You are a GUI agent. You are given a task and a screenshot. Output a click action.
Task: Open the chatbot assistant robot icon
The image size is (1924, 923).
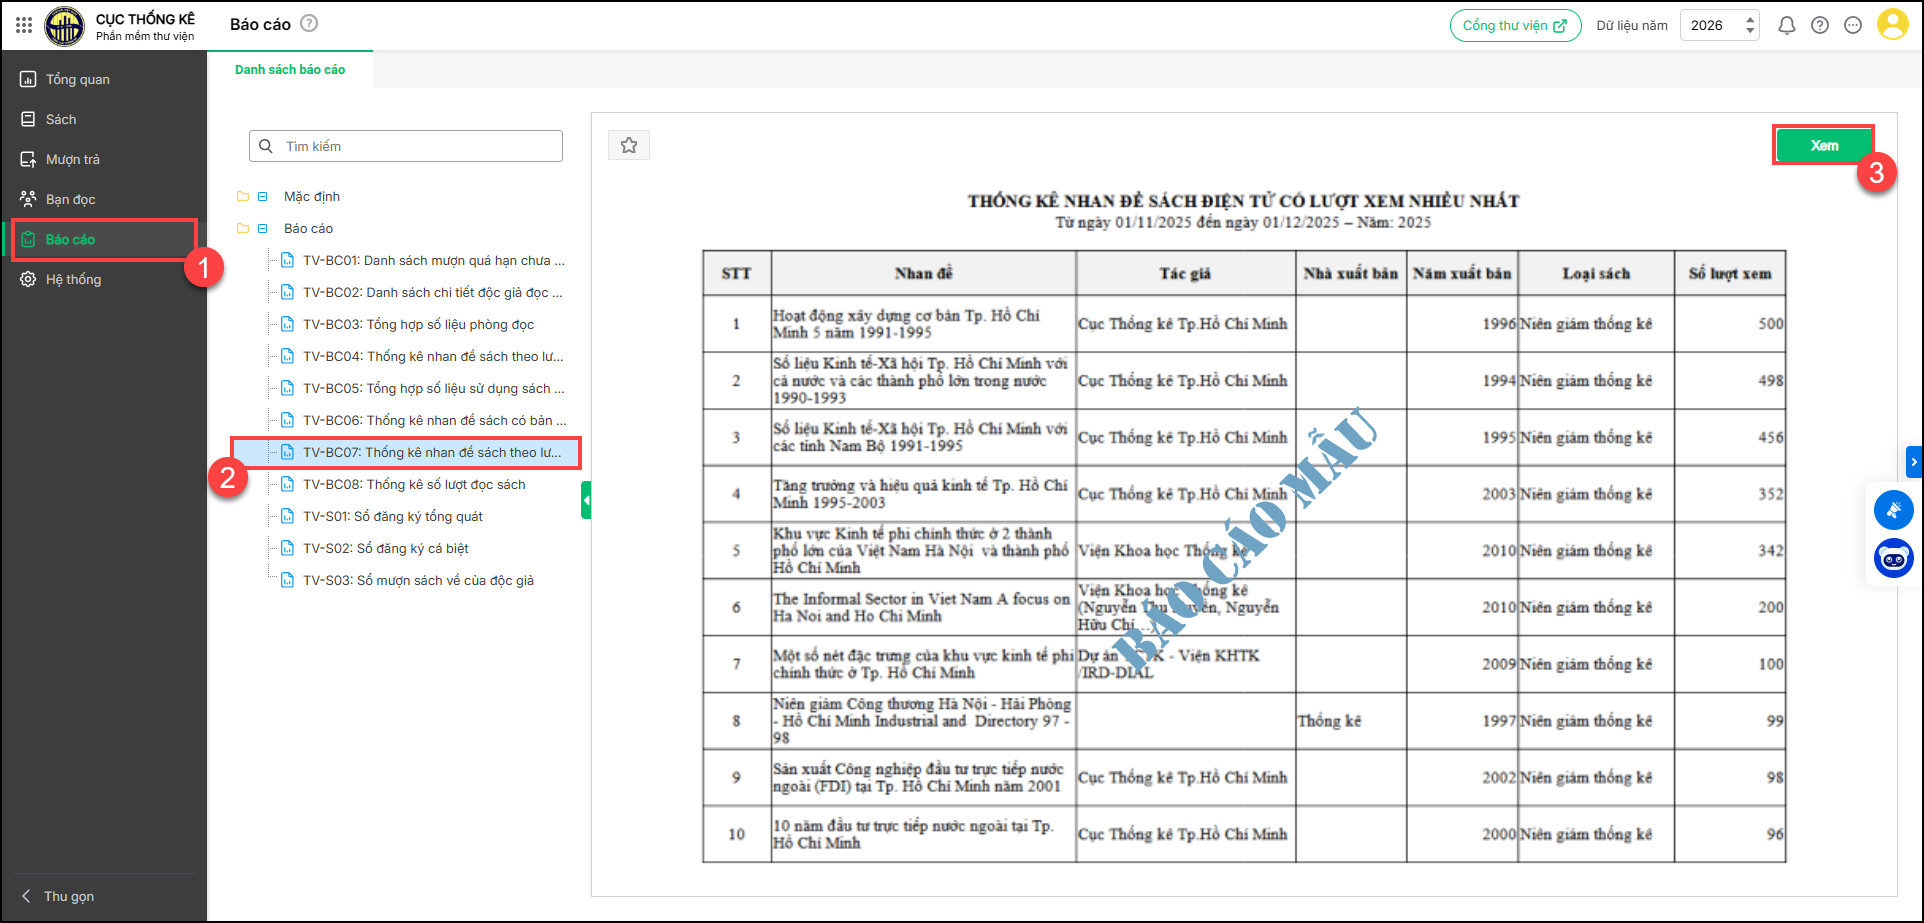pyautogui.click(x=1893, y=558)
